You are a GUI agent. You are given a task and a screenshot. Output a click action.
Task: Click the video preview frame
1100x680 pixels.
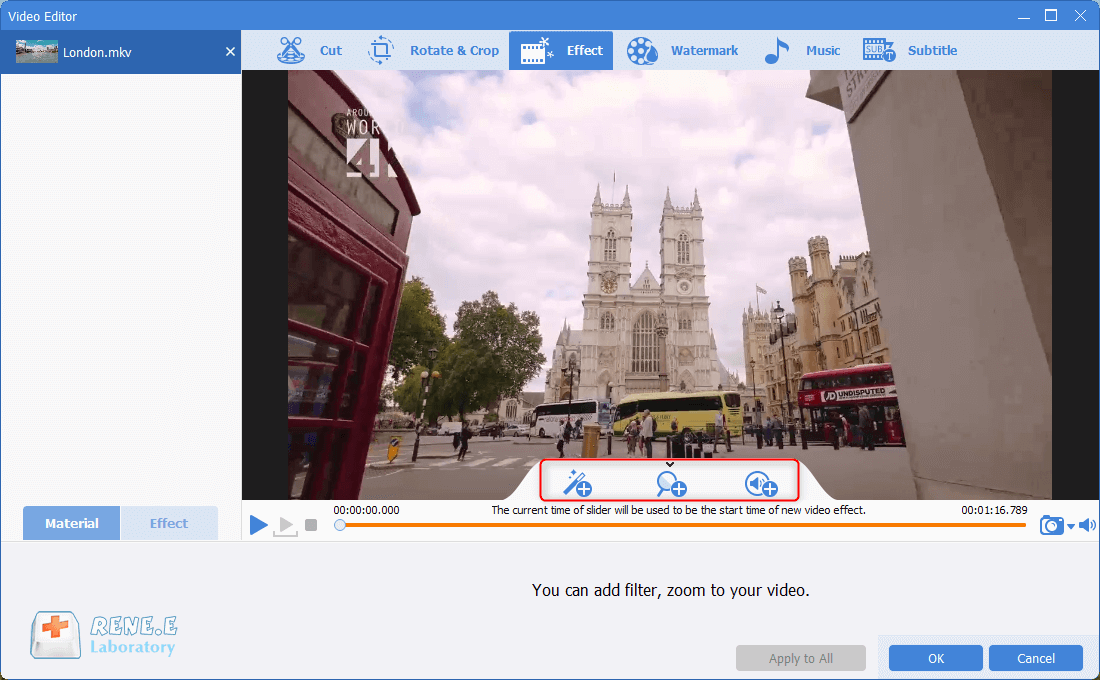point(669,284)
